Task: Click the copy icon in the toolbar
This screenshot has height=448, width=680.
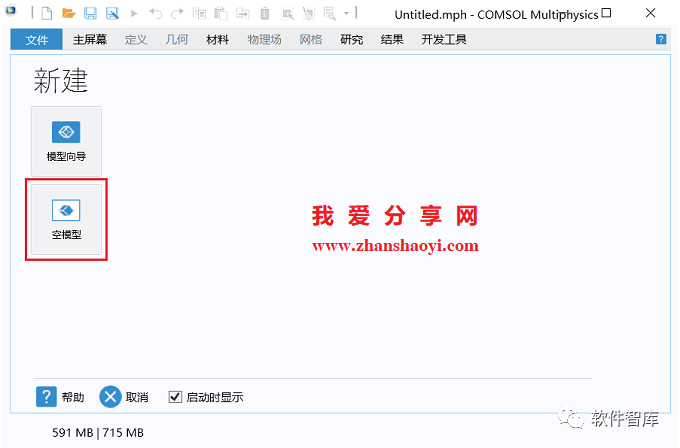Action: 199,13
